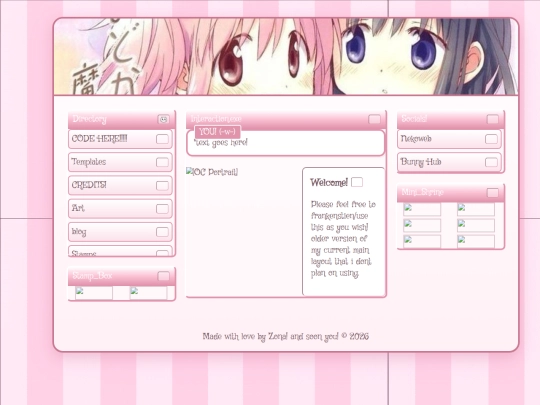This screenshot has width=540, height=405.
Task: Click the Socials! panel title
Action: [x=414, y=119]
